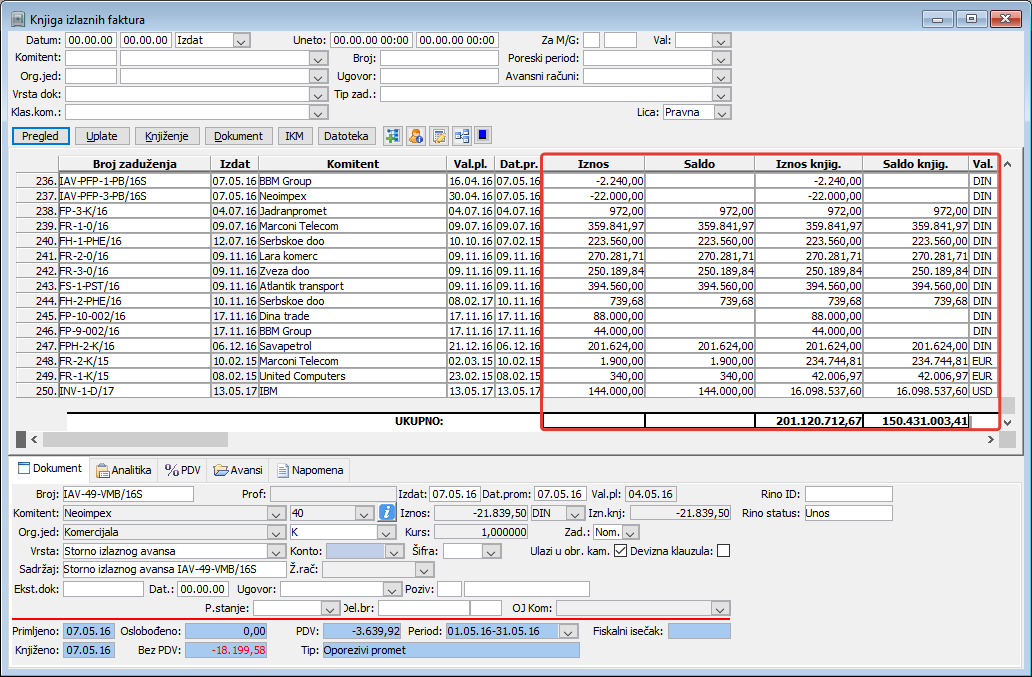Click the blue info icon beside Komitent
1032x677 pixels.
pos(388,513)
